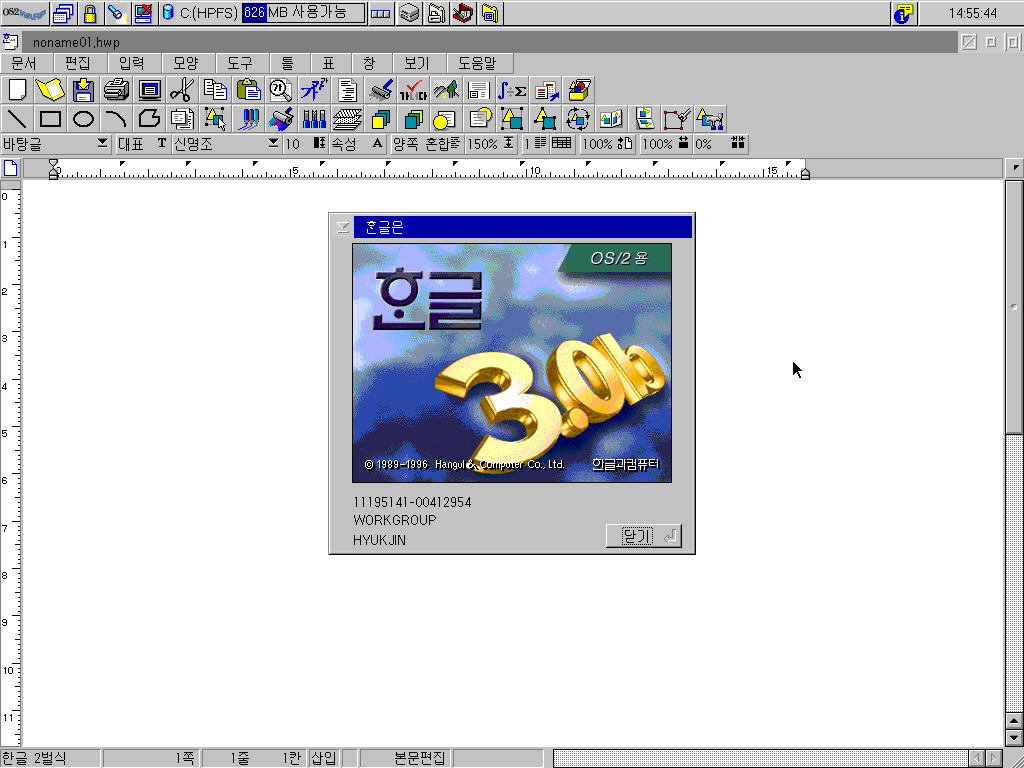Select the freeform polygon drawing tool
The image size is (1024, 768).
click(150, 119)
